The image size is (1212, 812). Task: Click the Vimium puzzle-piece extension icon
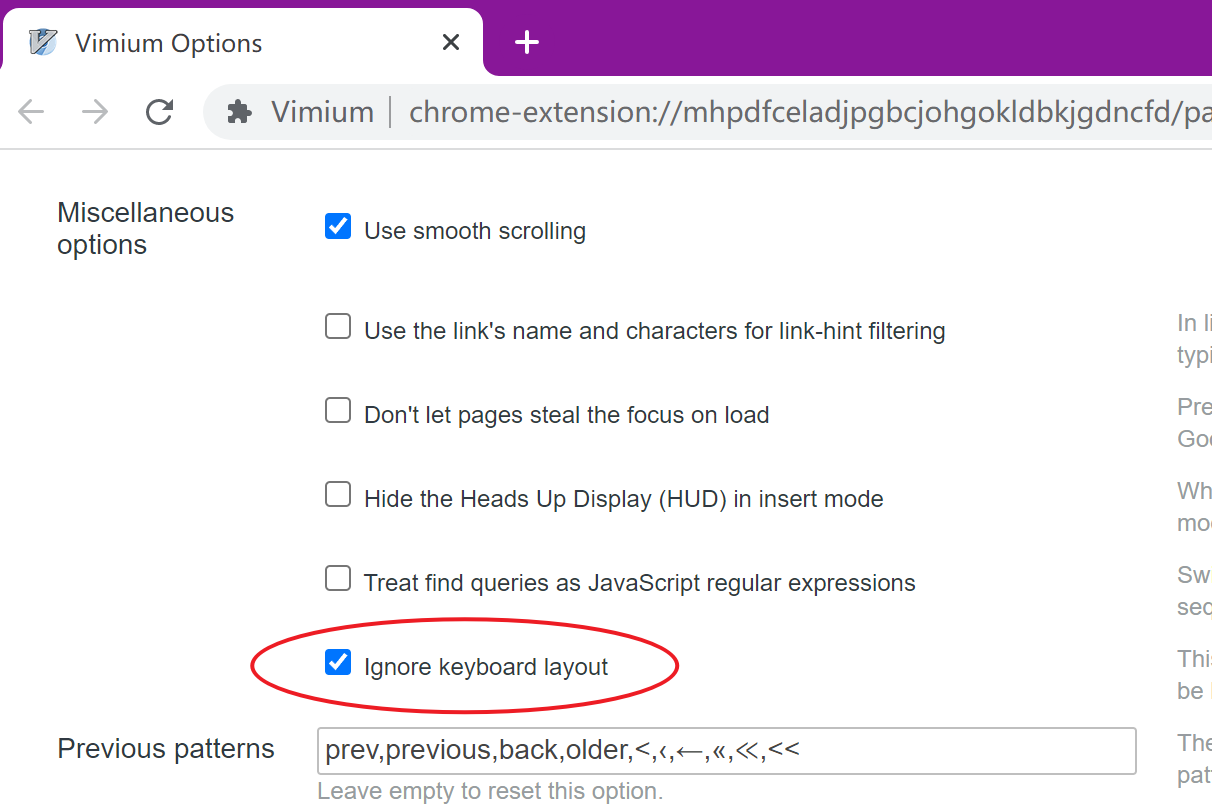click(238, 112)
